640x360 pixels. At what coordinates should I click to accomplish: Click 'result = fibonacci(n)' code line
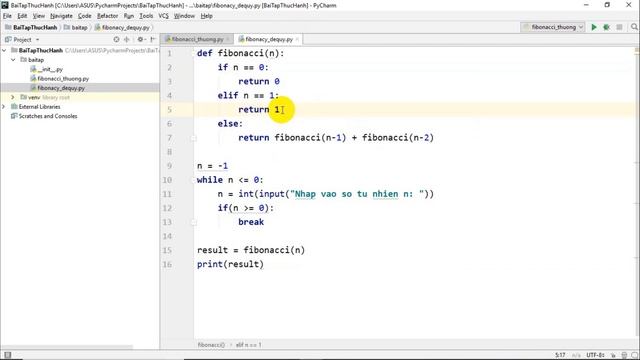pos(251,250)
